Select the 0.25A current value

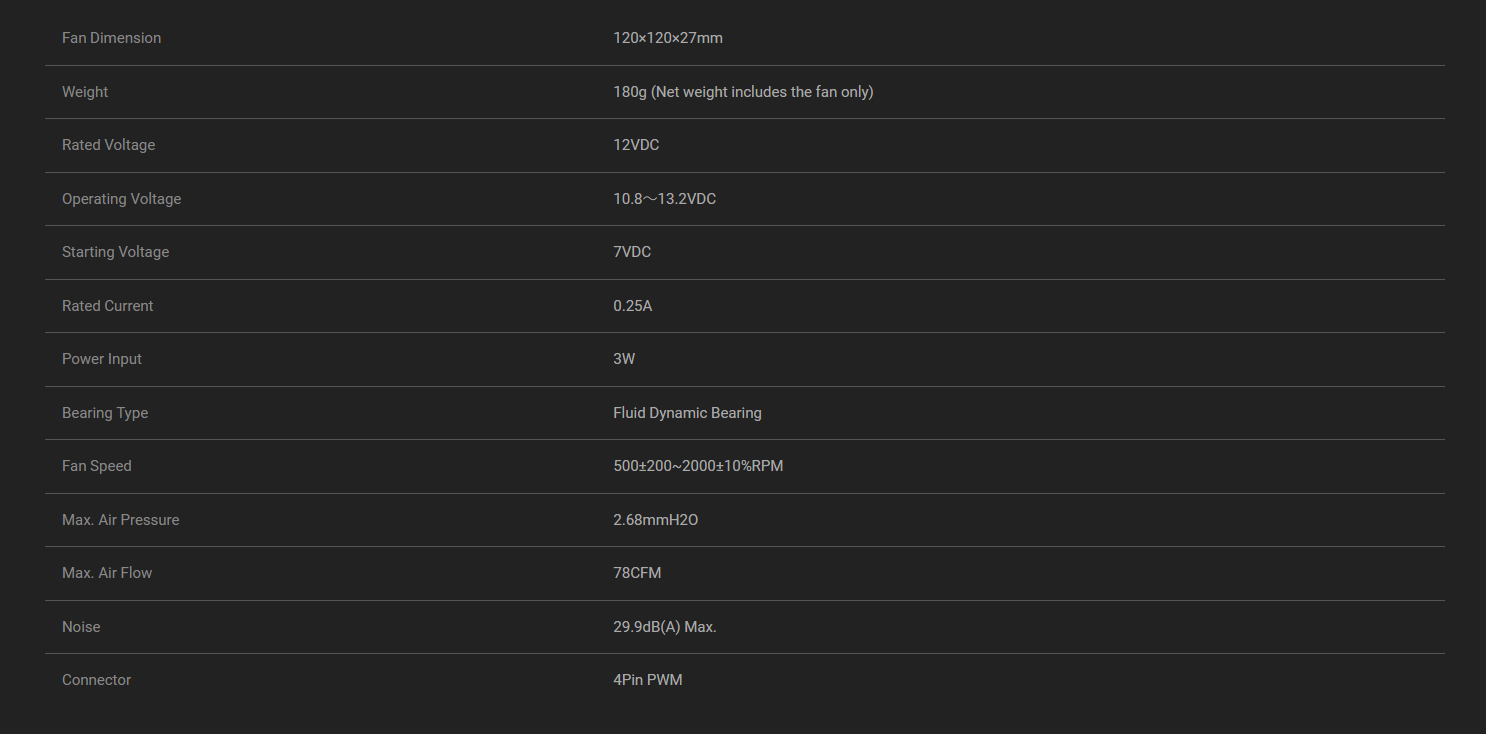point(632,306)
